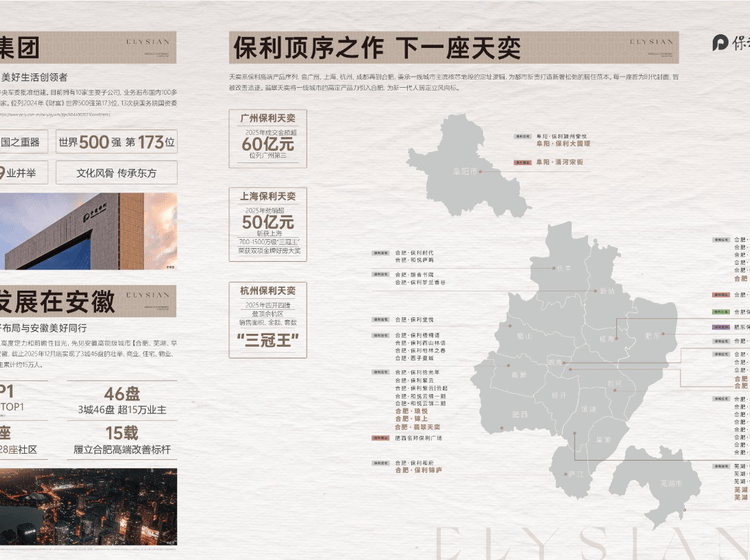This screenshot has width=750, height=560.
Task: Click the city night aerial photo
Action: [x=88, y=507]
